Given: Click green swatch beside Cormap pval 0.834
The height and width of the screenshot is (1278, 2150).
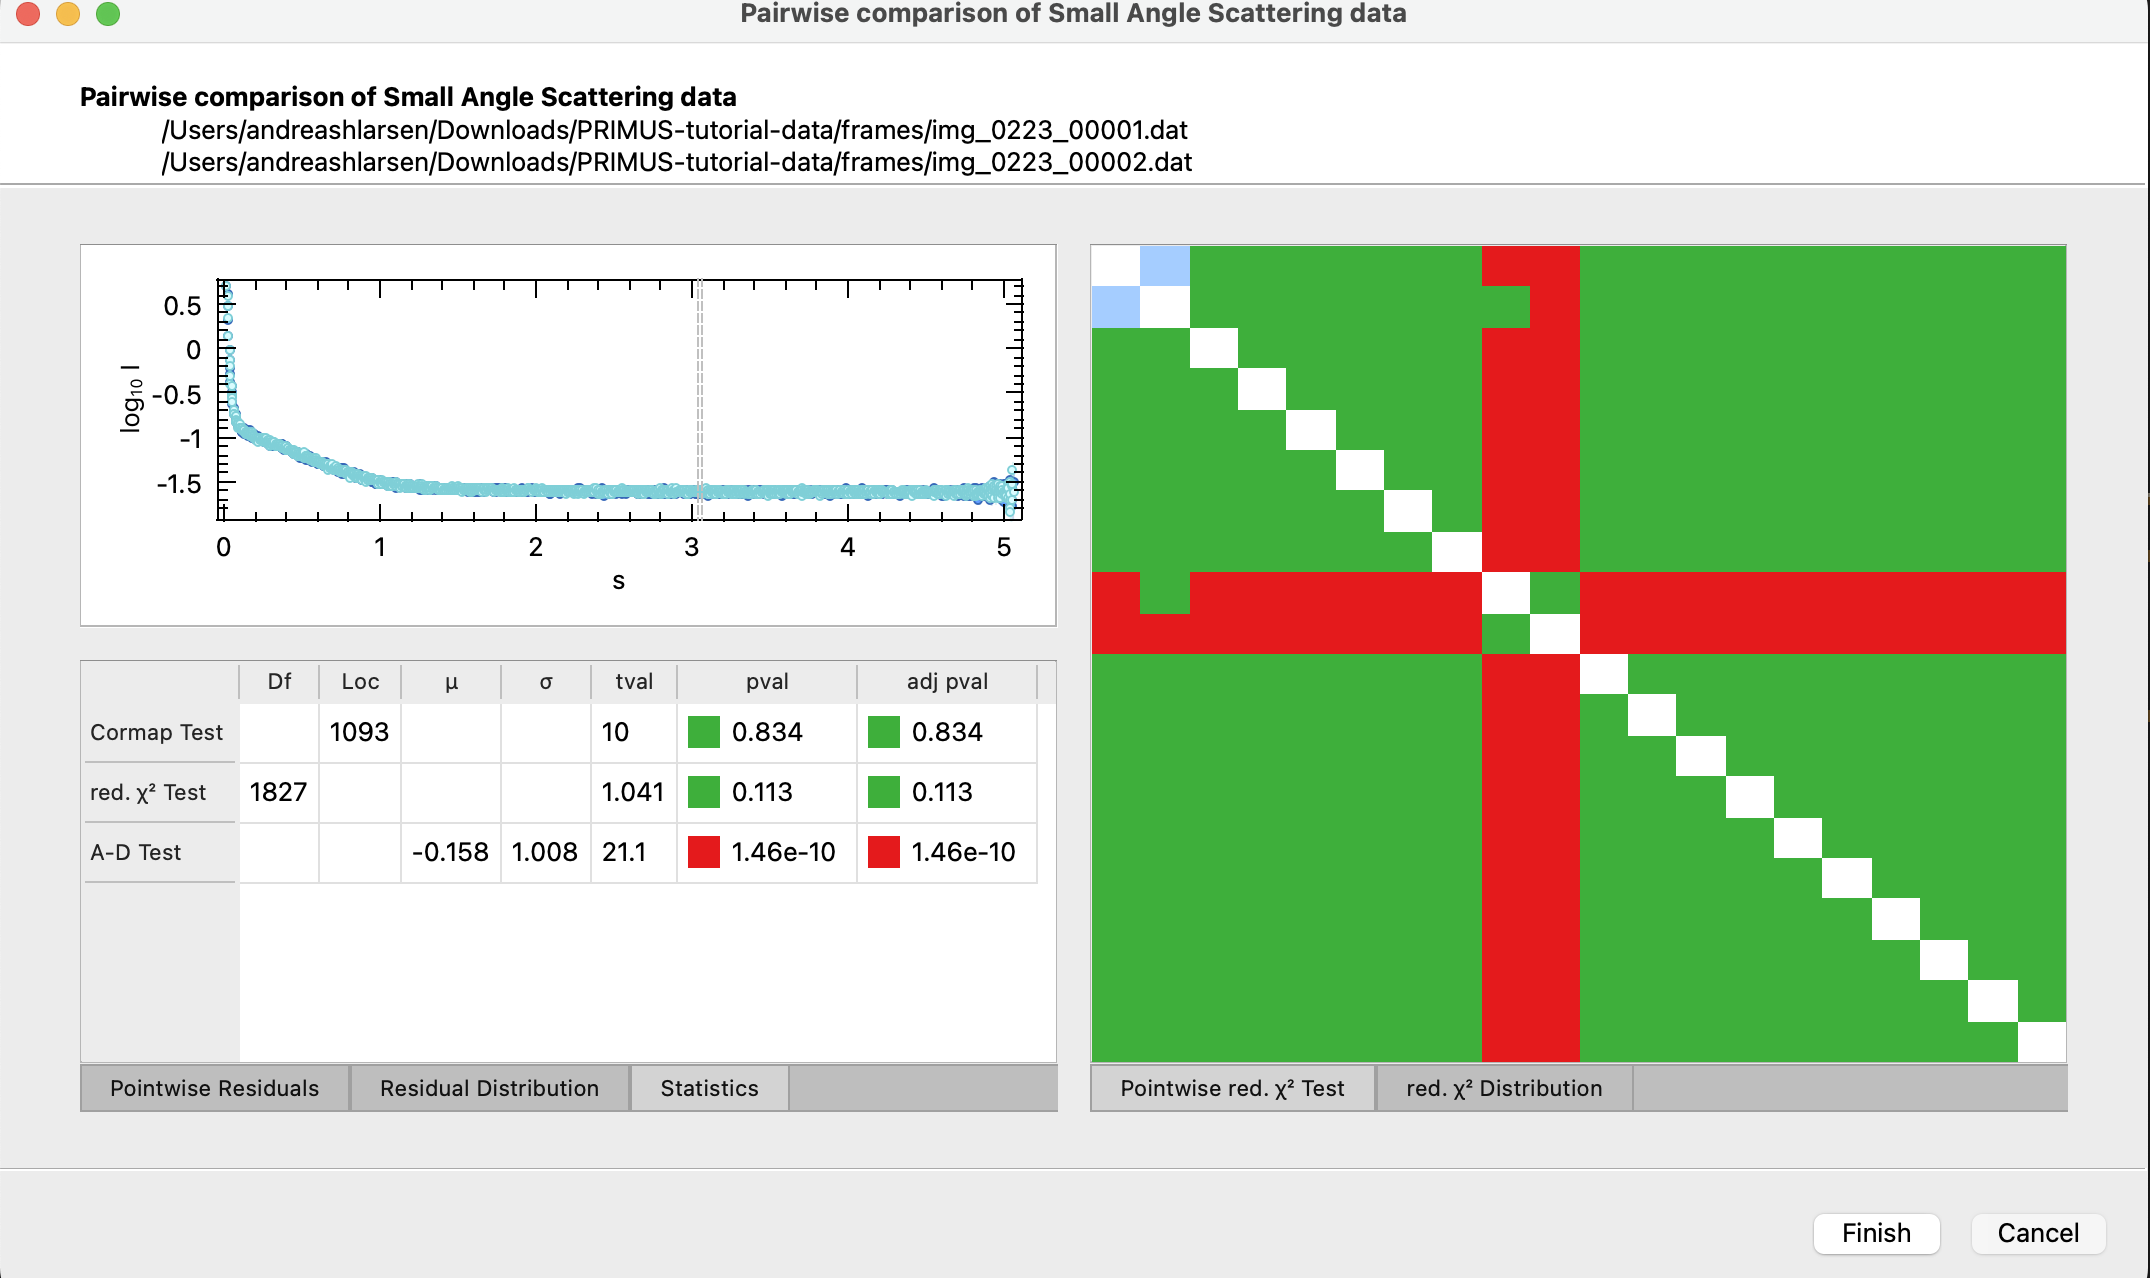Looking at the screenshot, I should tap(704, 732).
